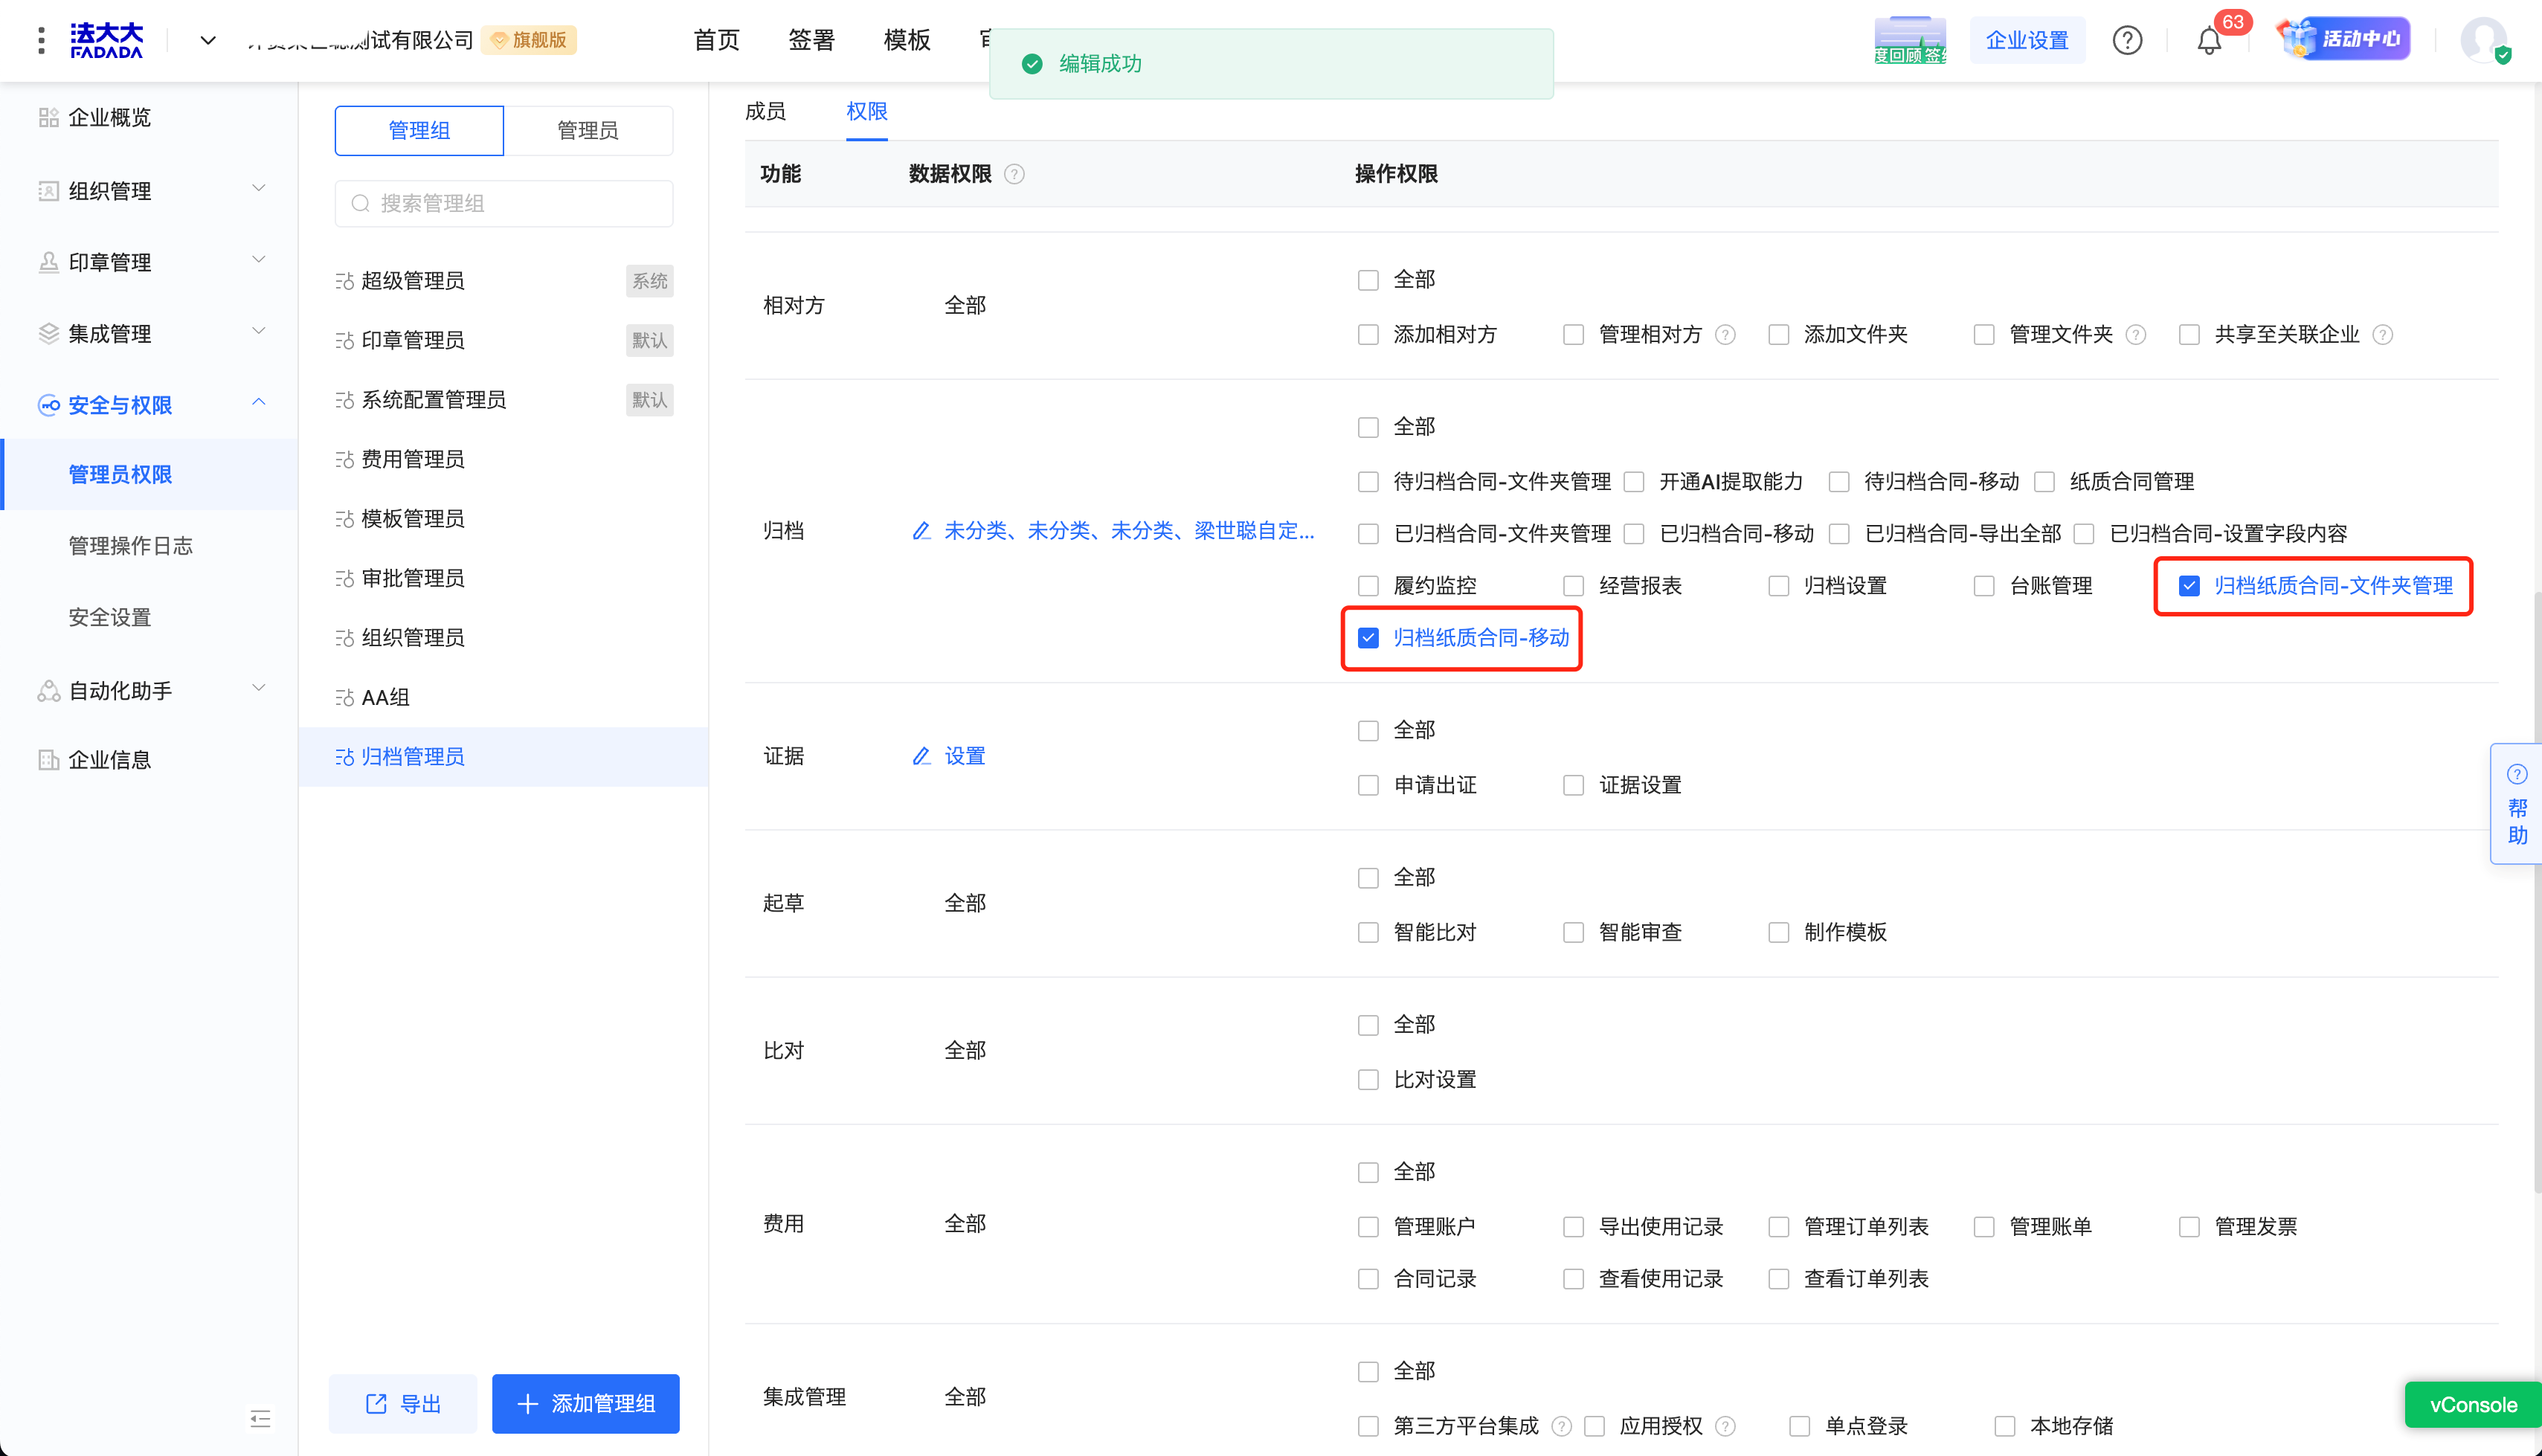Open the help question mark icon in header
The image size is (2542, 1456).
click(2127, 41)
